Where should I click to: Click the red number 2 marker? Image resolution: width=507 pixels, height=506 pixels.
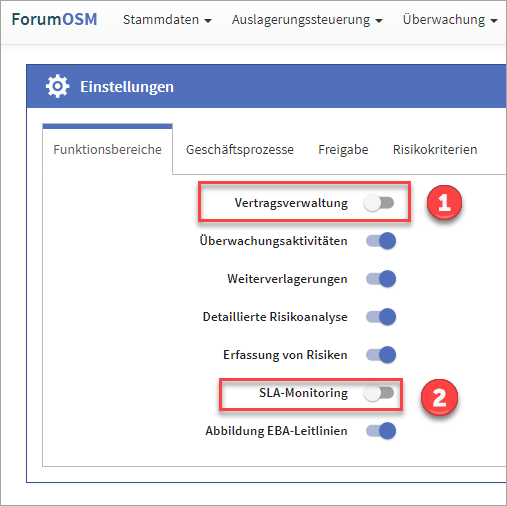[x=439, y=397]
